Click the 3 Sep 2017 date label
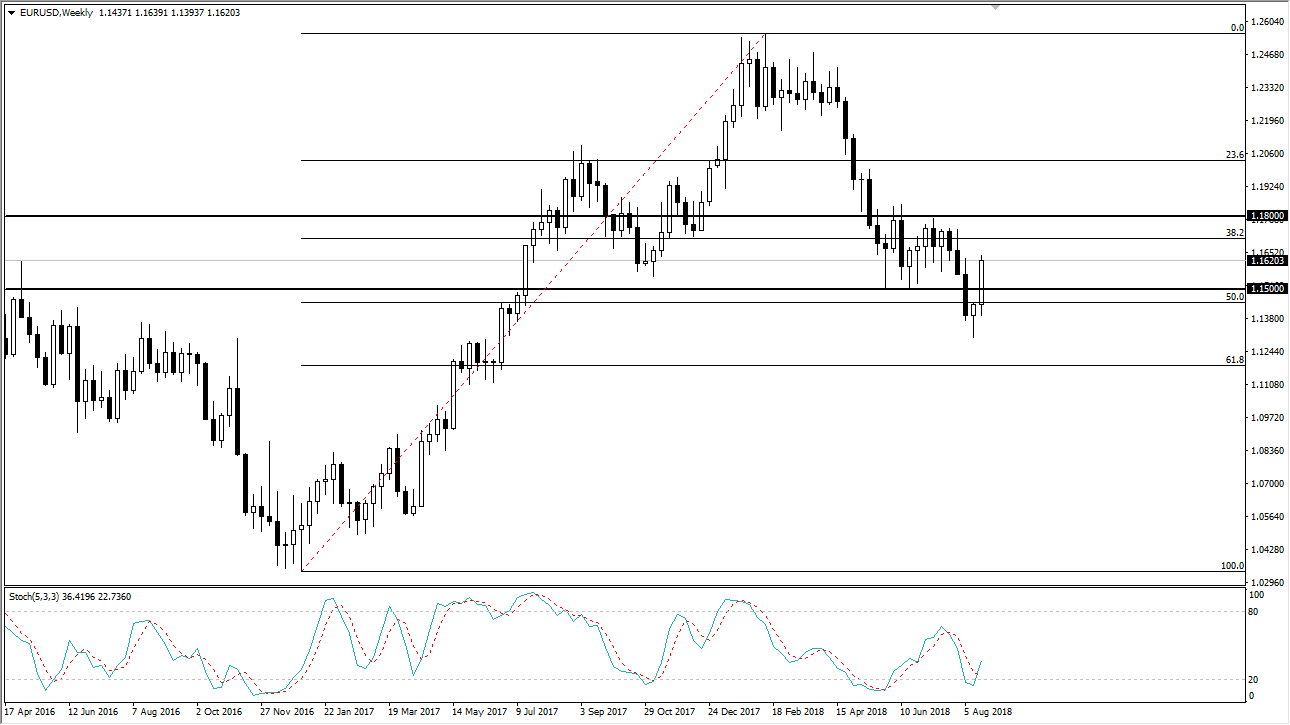The width and height of the screenshot is (1290, 725). pyautogui.click(x=605, y=712)
